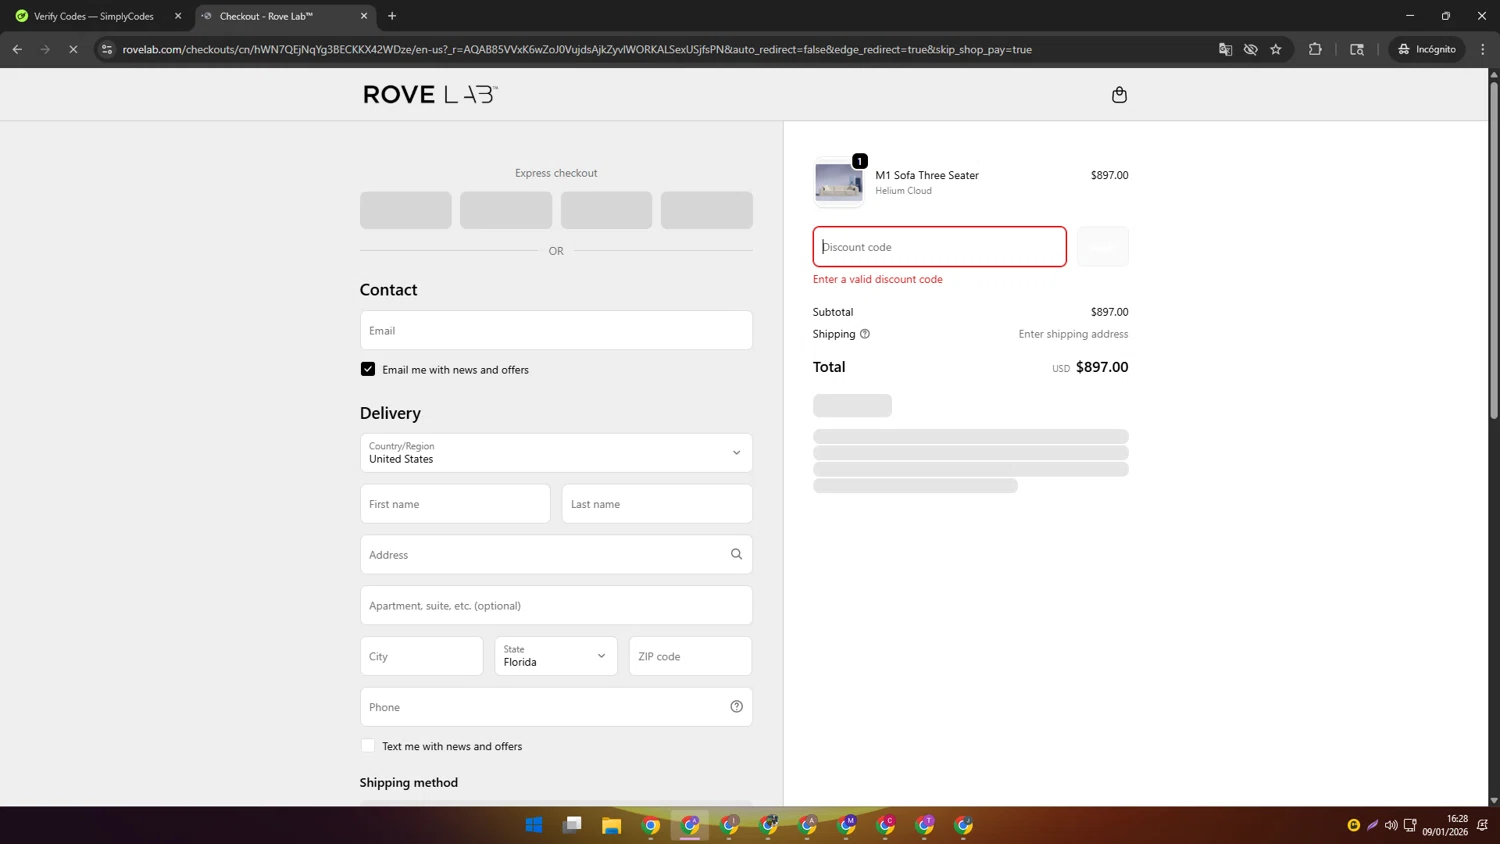The width and height of the screenshot is (1500, 844).
Task: Click the Rove Lab logo
Action: [x=431, y=94]
